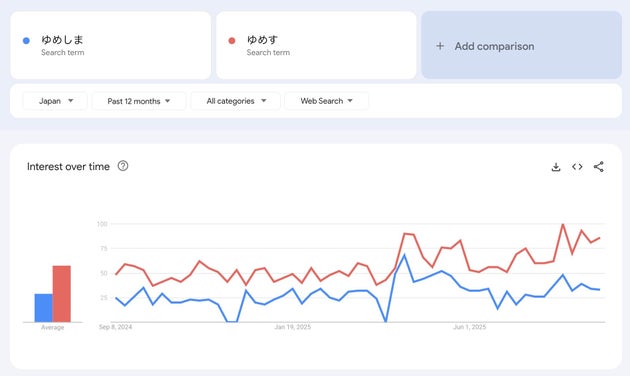Edit the ゆめしま search term
This screenshot has height=376, width=630.
click(110, 45)
